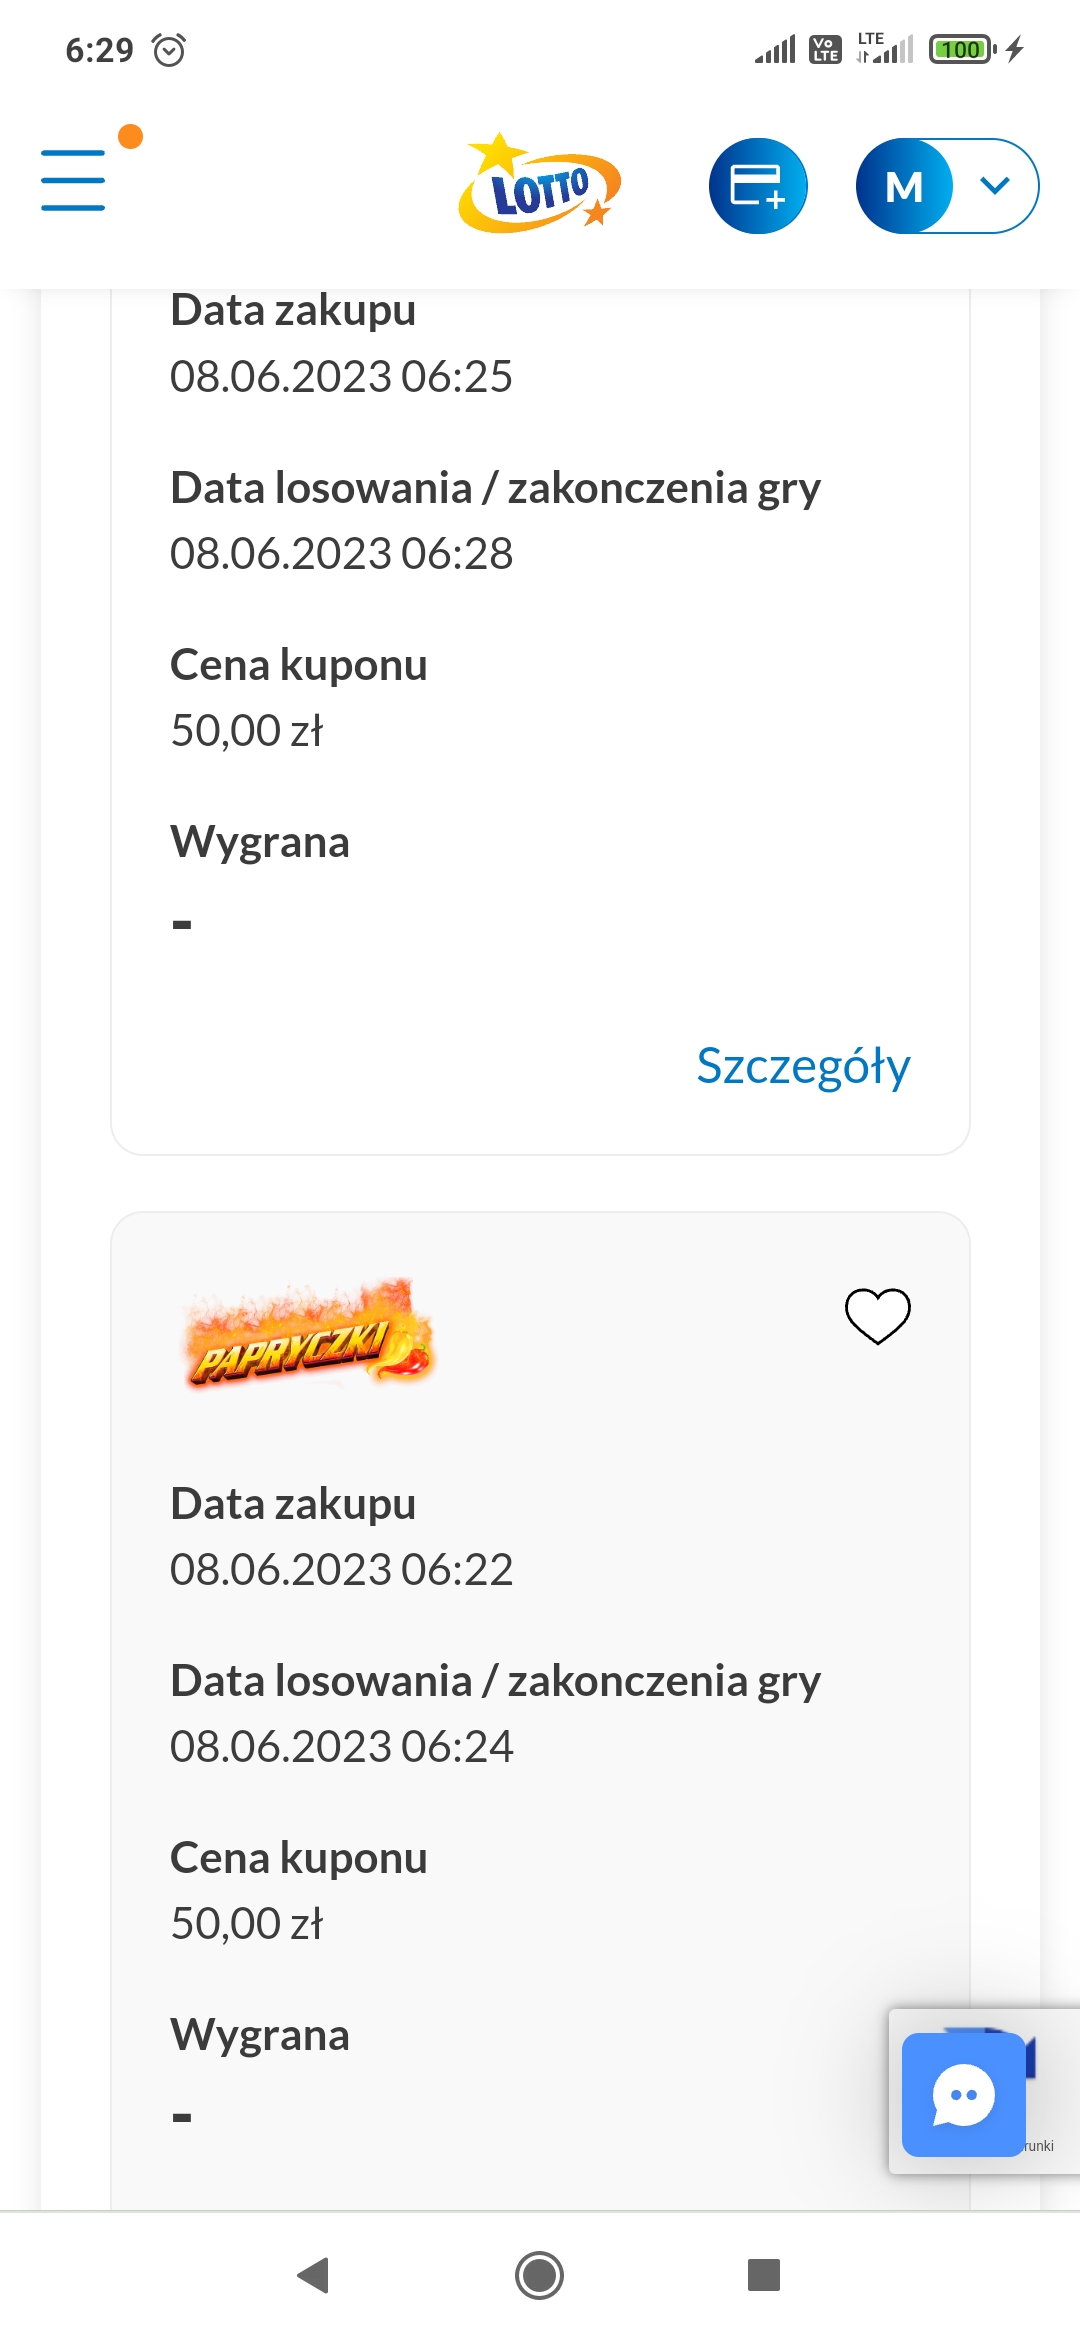Open the chat support bubble
Viewport: 1080px width, 2340px height.
pyautogui.click(x=963, y=2094)
